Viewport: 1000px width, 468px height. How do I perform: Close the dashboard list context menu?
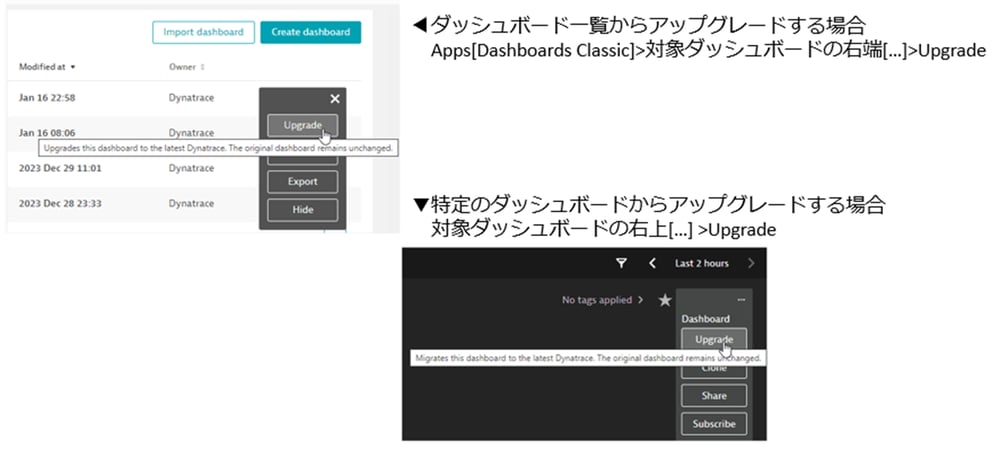(x=335, y=98)
